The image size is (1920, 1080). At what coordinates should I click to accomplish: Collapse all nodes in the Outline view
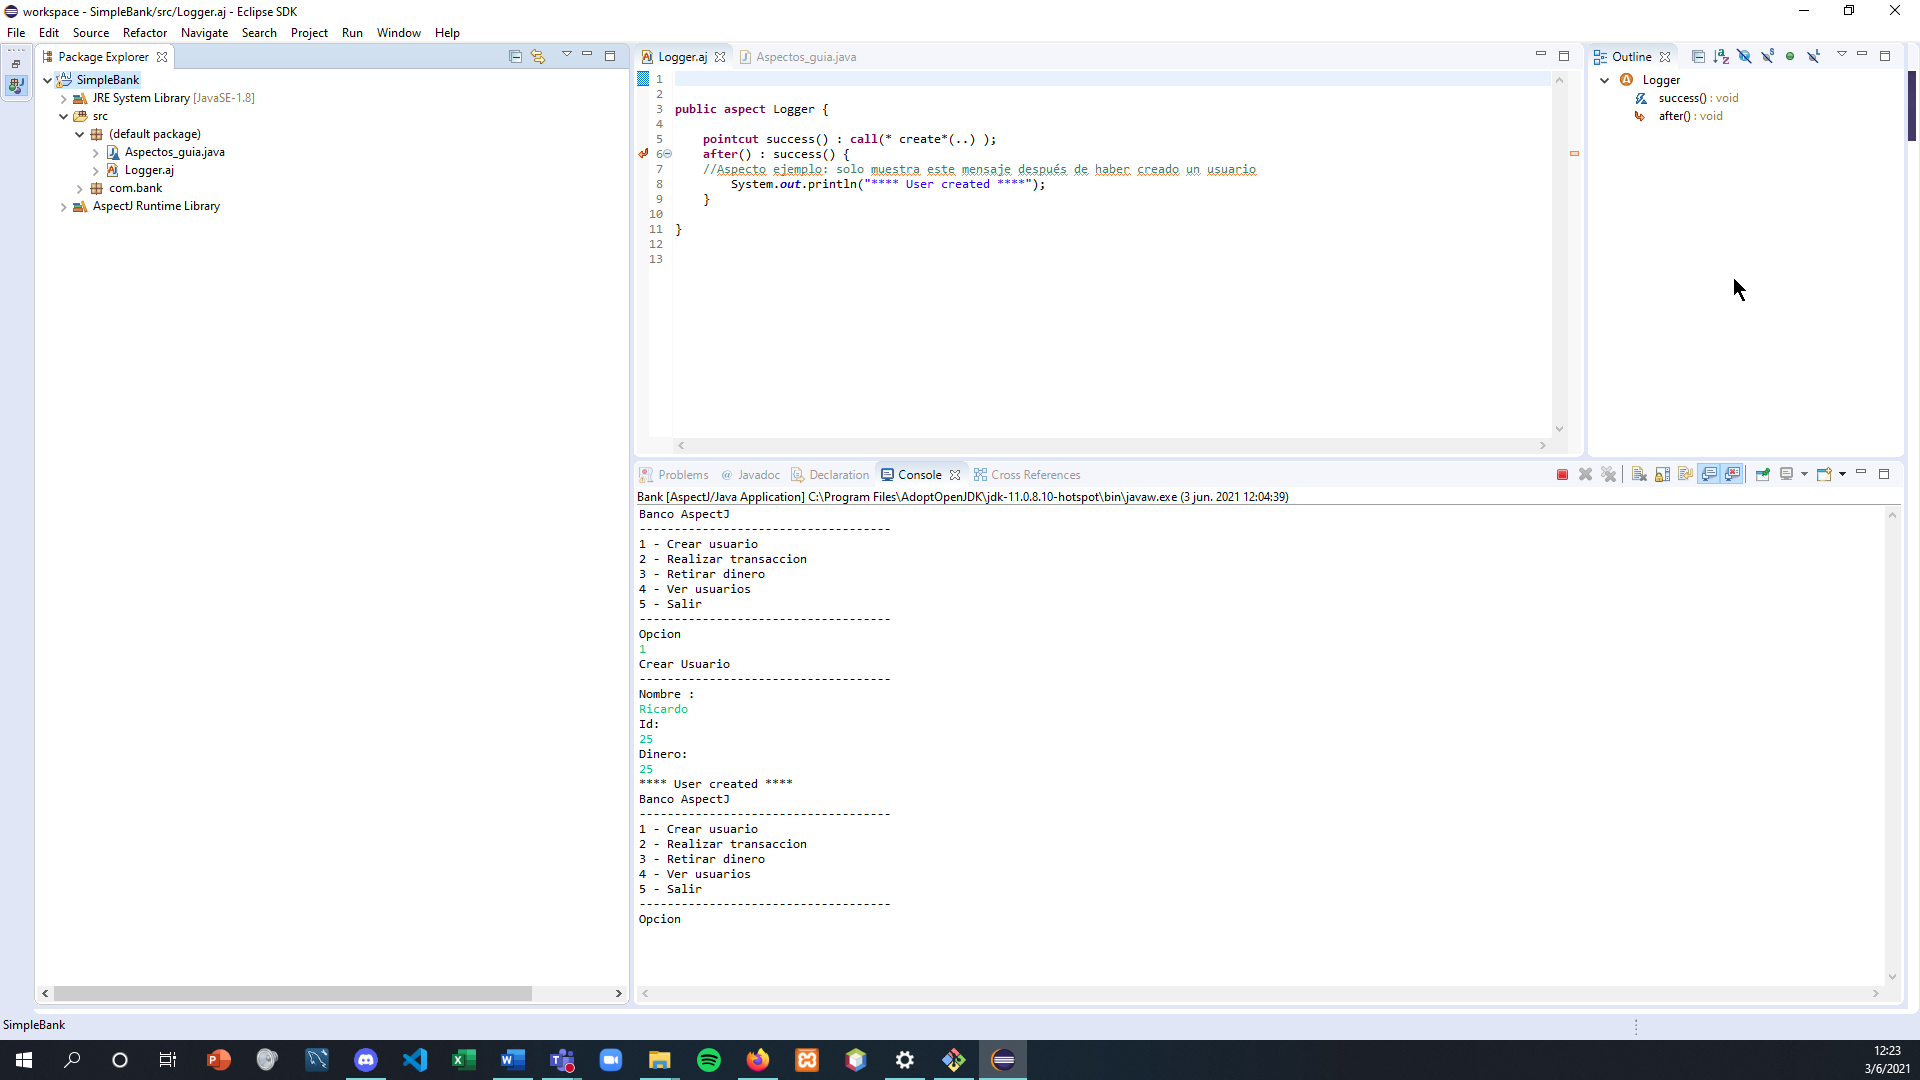click(x=1698, y=56)
